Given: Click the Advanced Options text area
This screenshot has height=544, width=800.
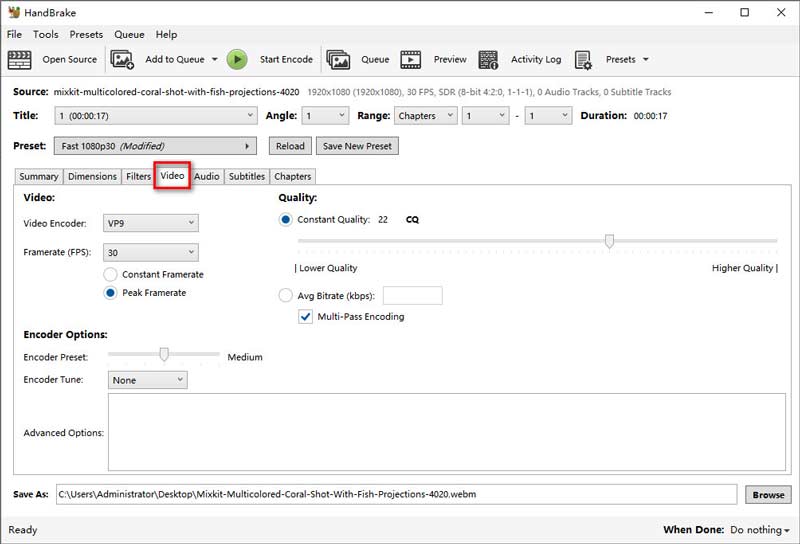Looking at the screenshot, I should 447,432.
